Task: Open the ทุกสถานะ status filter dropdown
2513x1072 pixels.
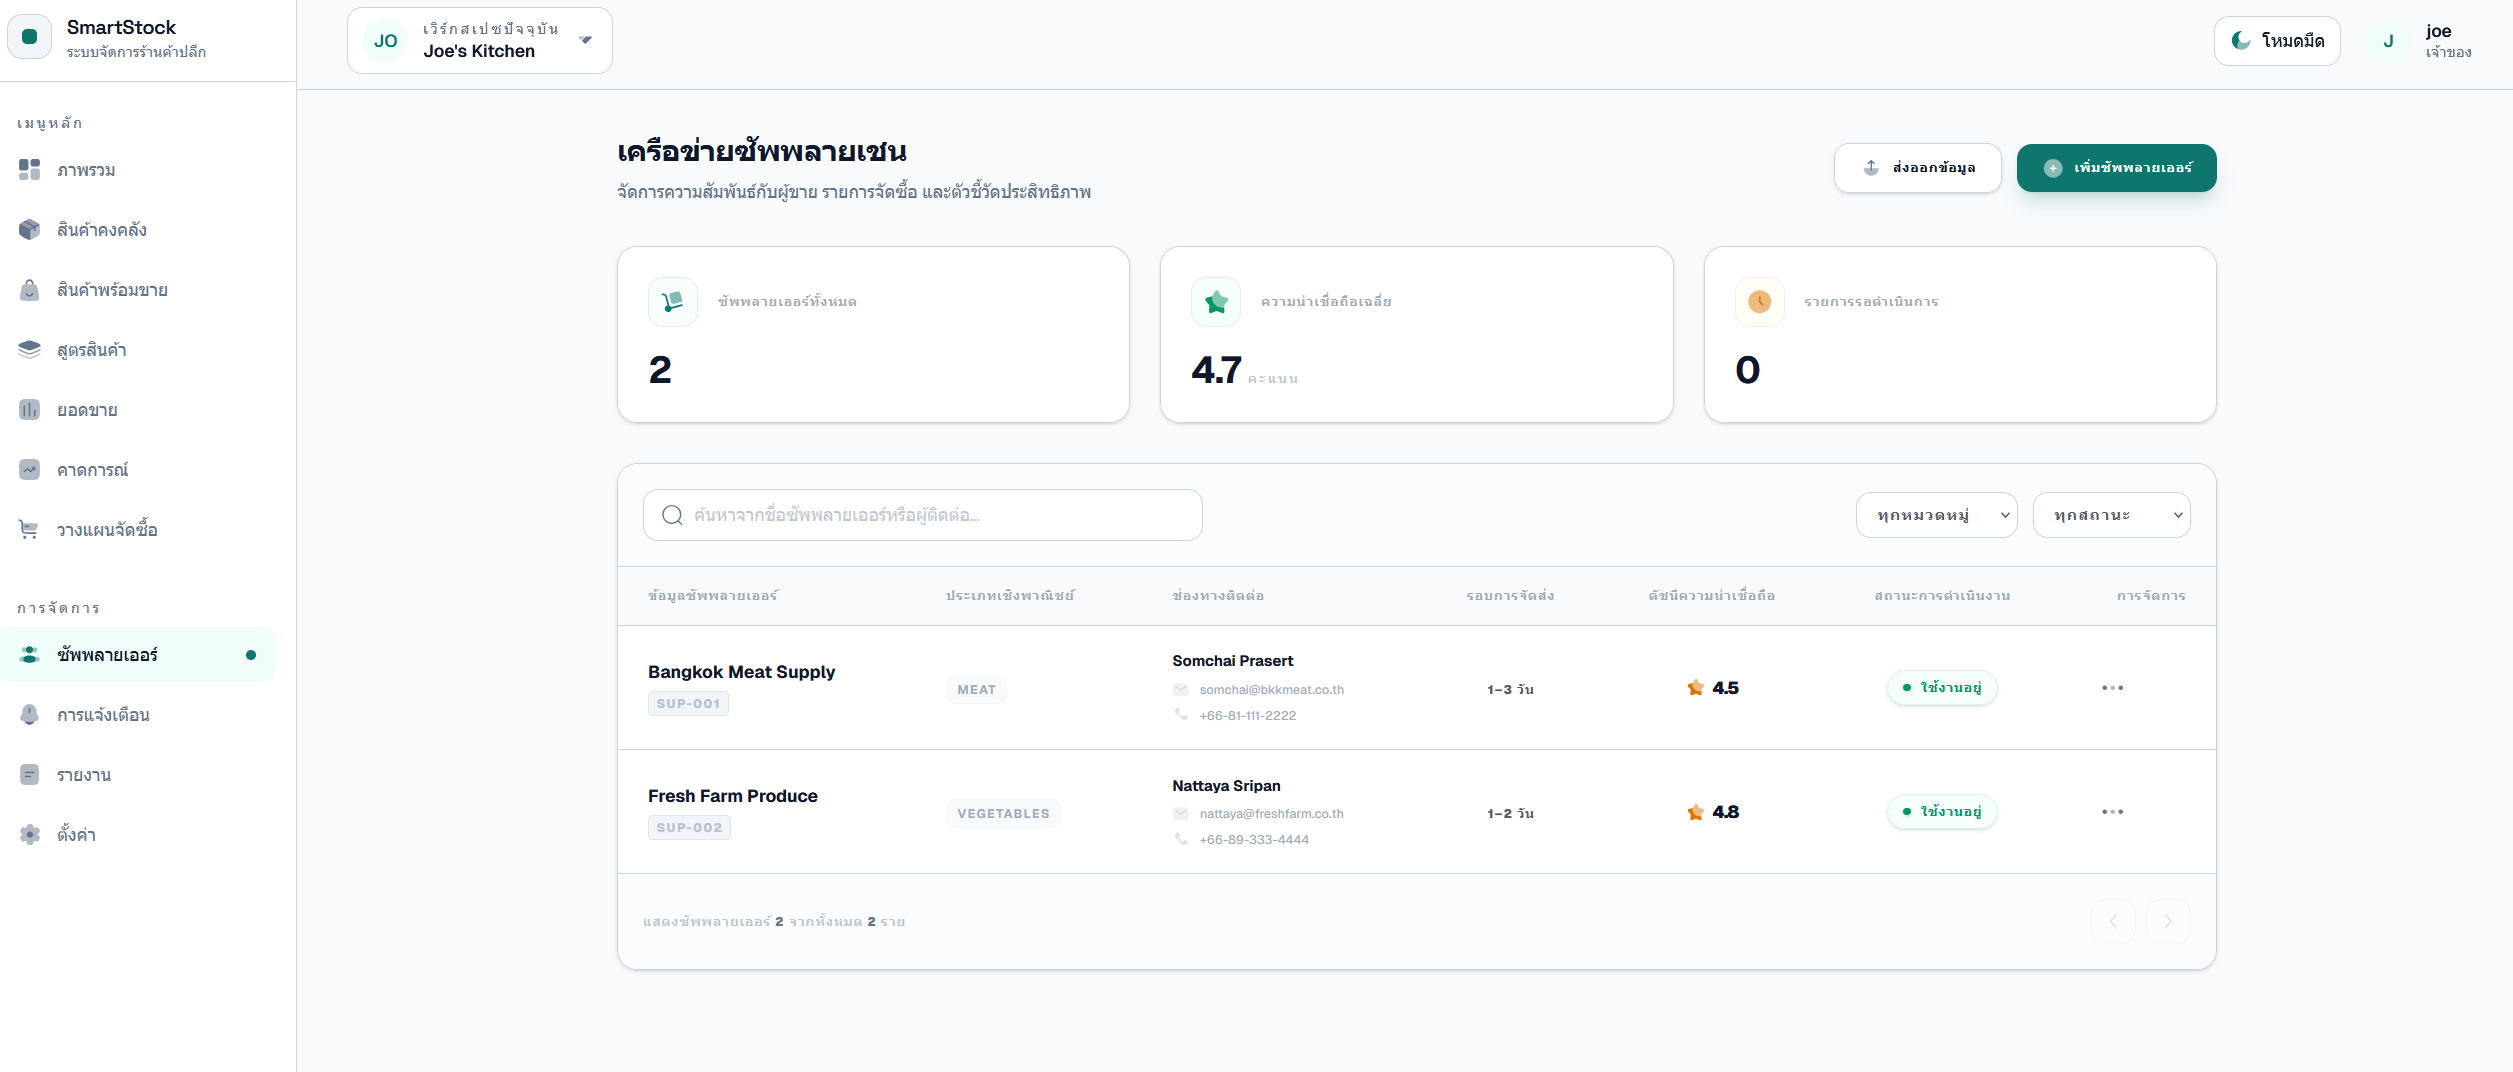Action: [2111, 514]
